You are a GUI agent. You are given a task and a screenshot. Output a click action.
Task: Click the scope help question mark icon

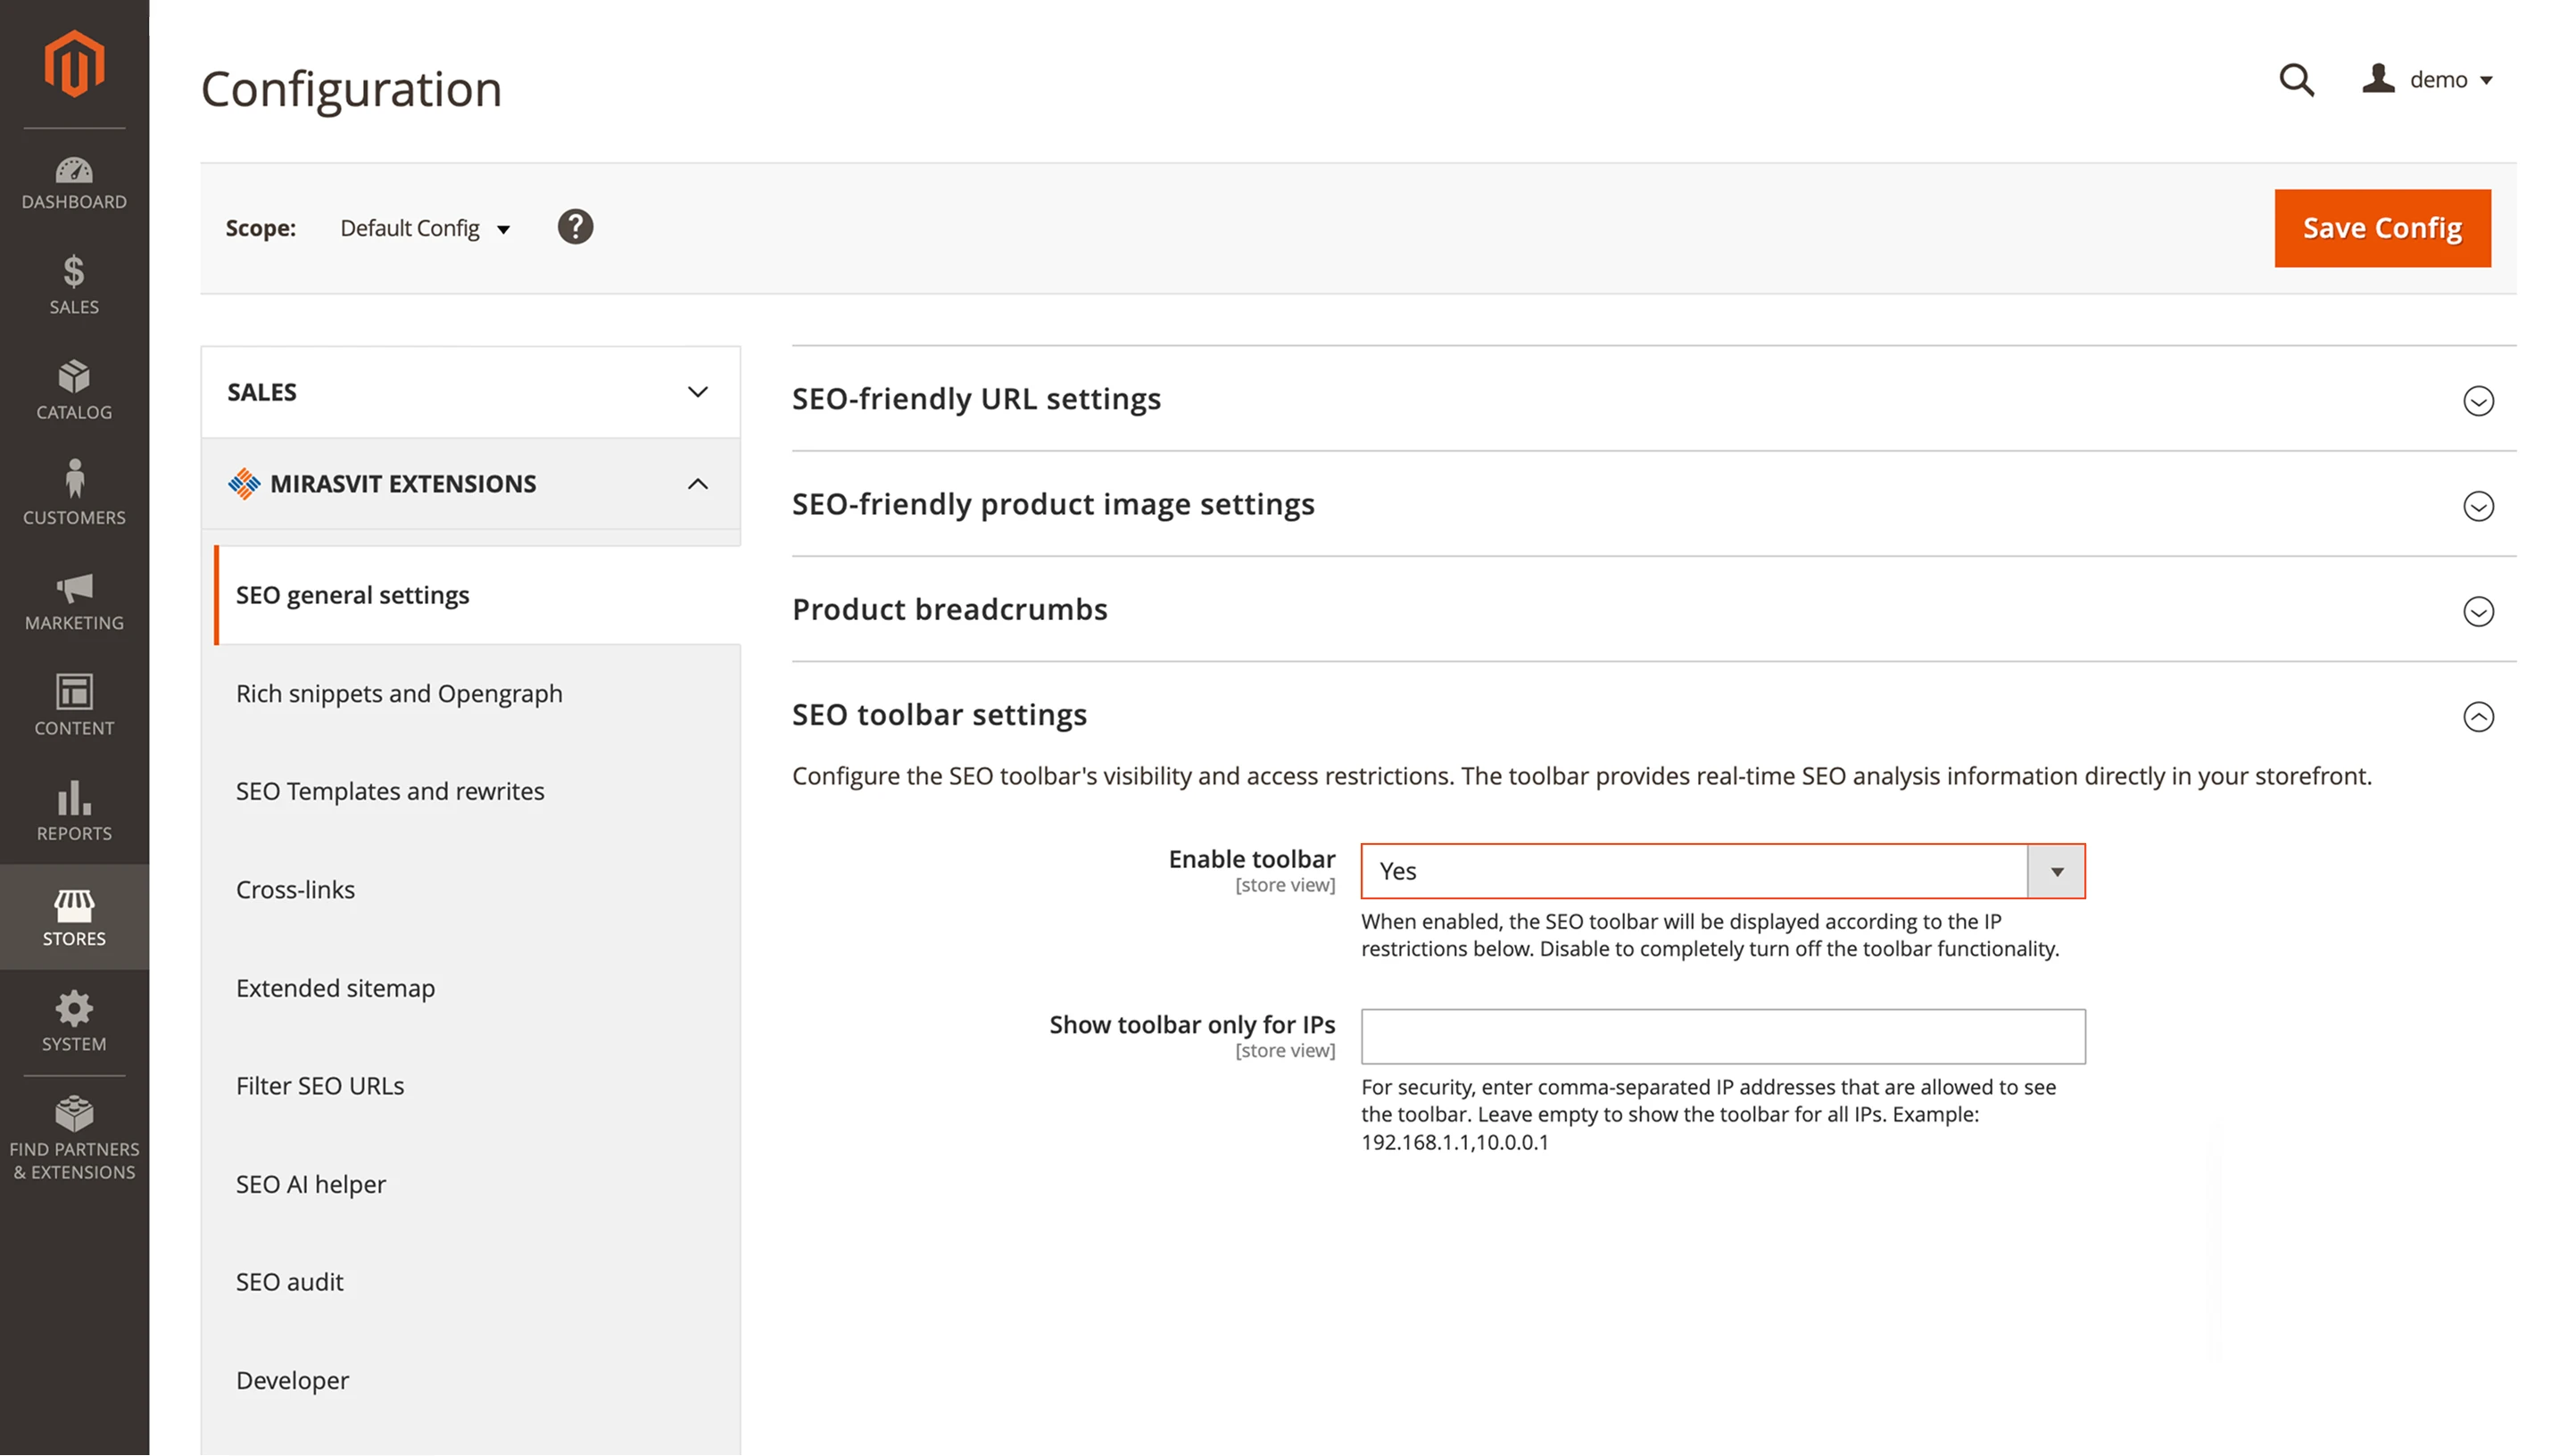[x=575, y=227]
